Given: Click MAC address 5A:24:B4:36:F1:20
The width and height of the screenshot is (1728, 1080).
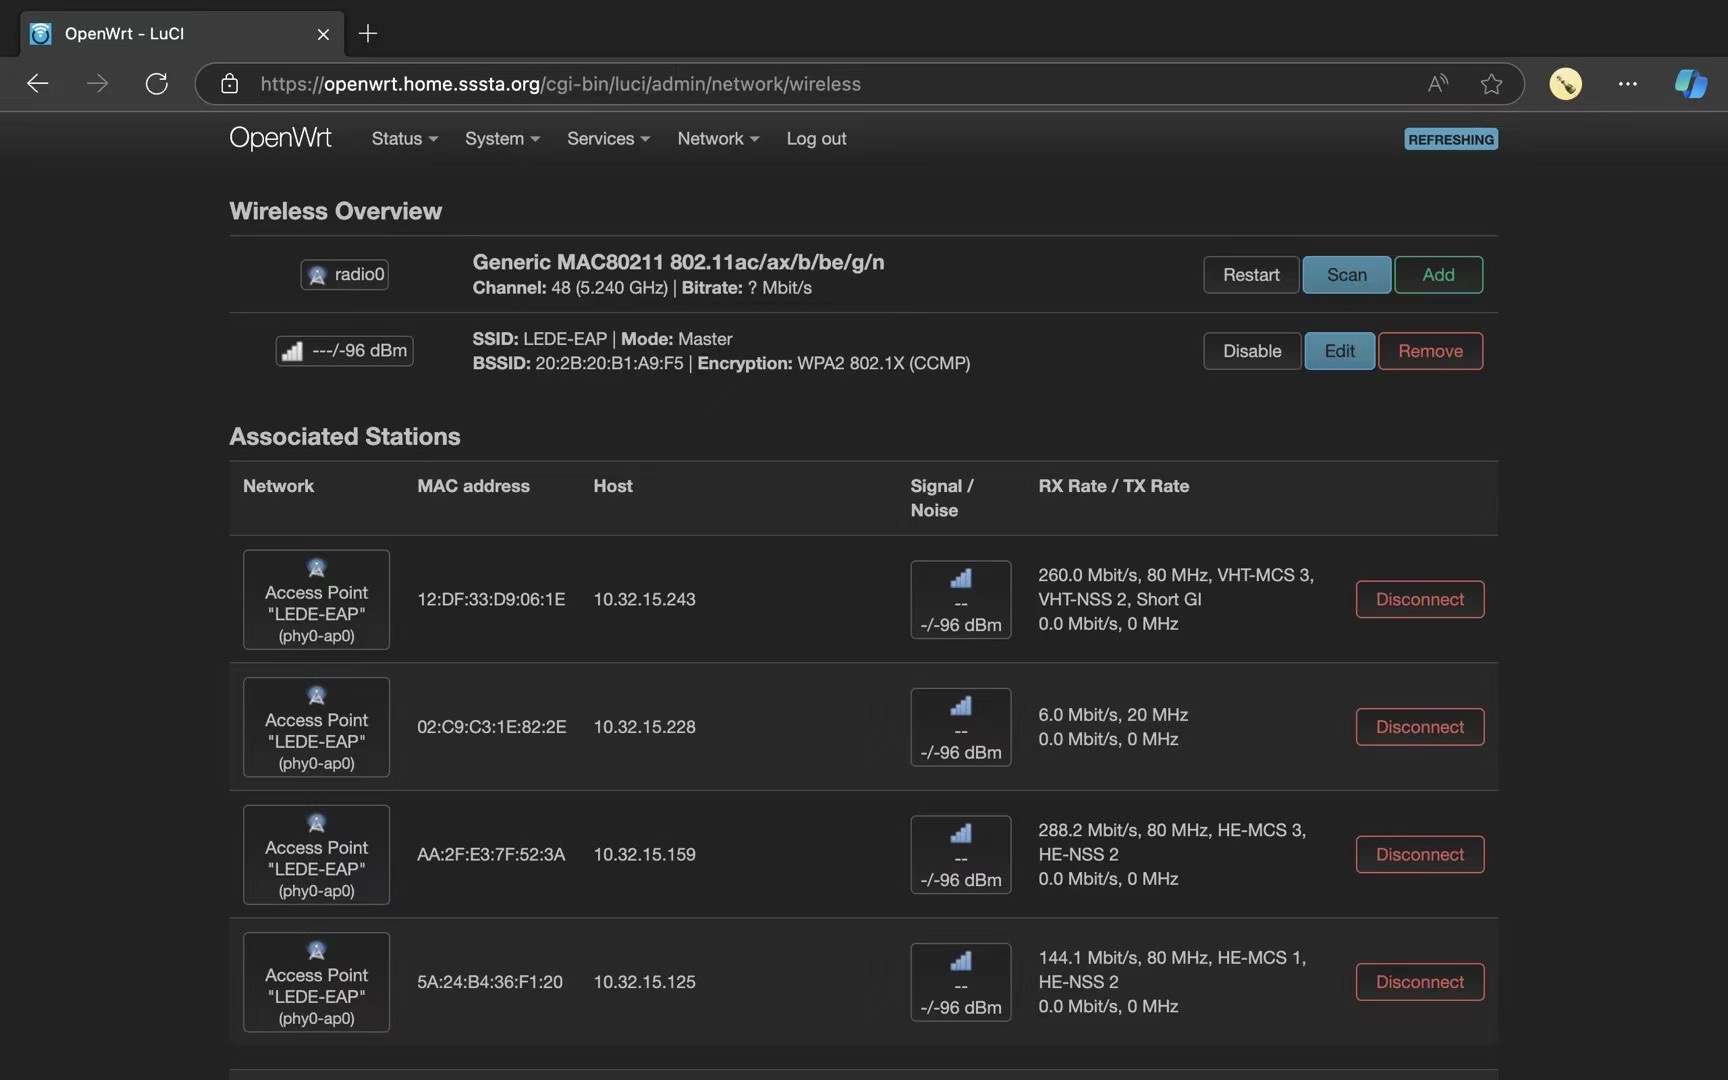Looking at the screenshot, I should pos(490,982).
